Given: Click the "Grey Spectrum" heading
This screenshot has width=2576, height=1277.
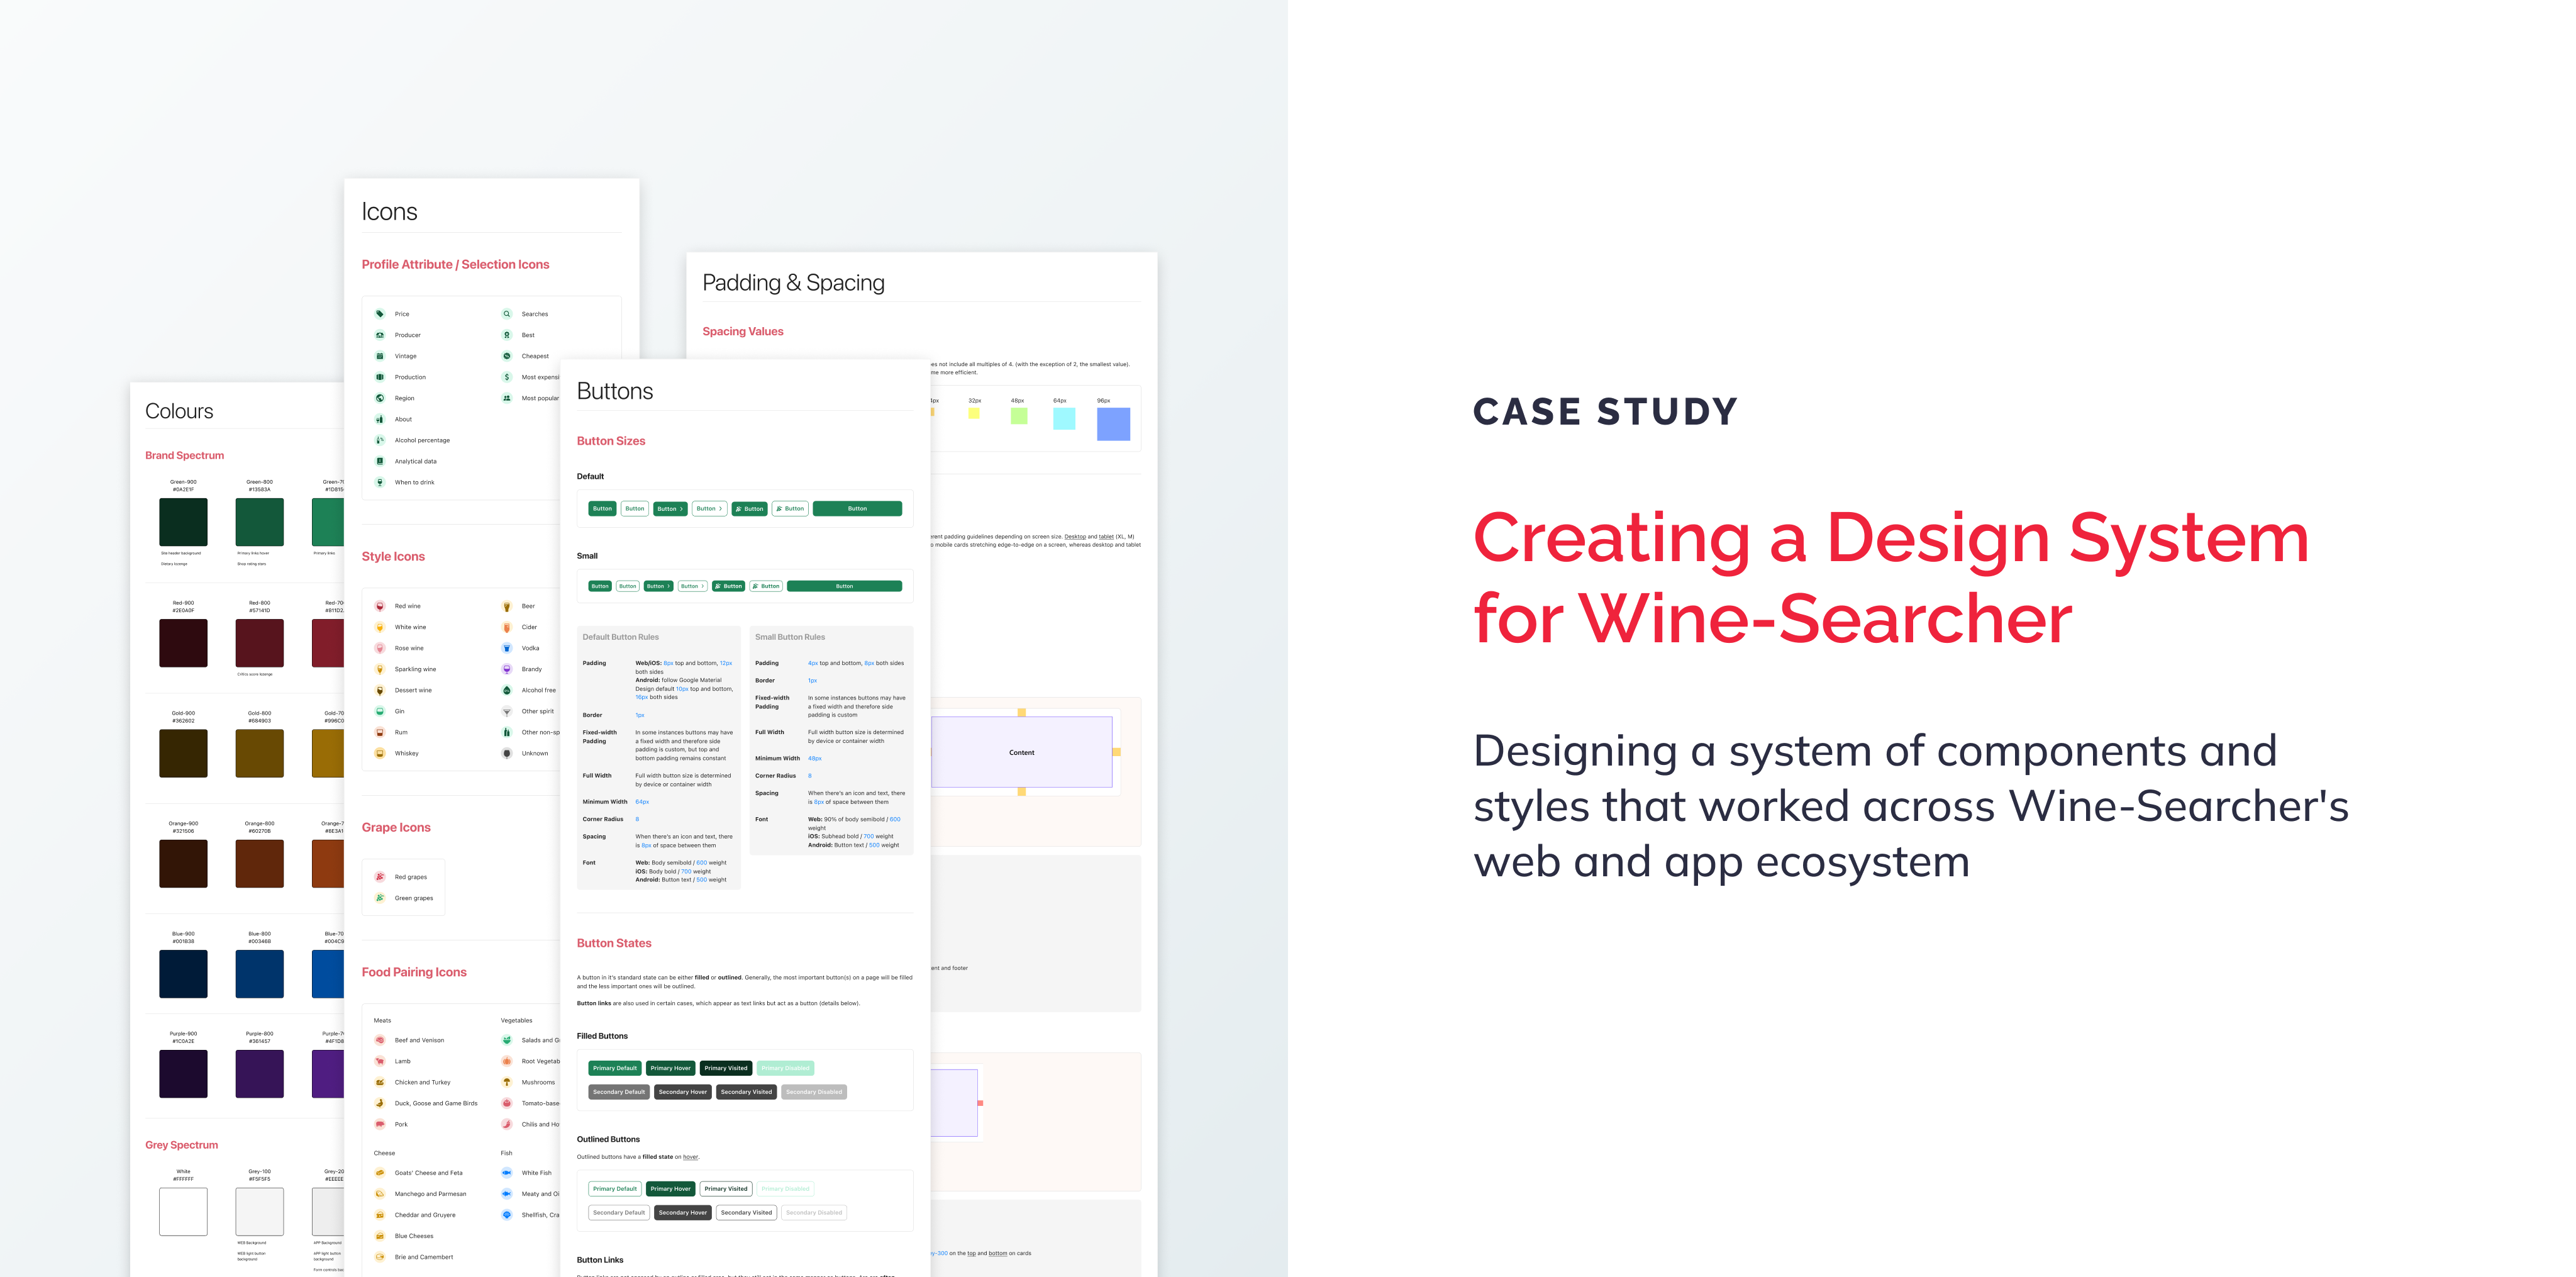Looking at the screenshot, I should pyautogui.click(x=181, y=1145).
